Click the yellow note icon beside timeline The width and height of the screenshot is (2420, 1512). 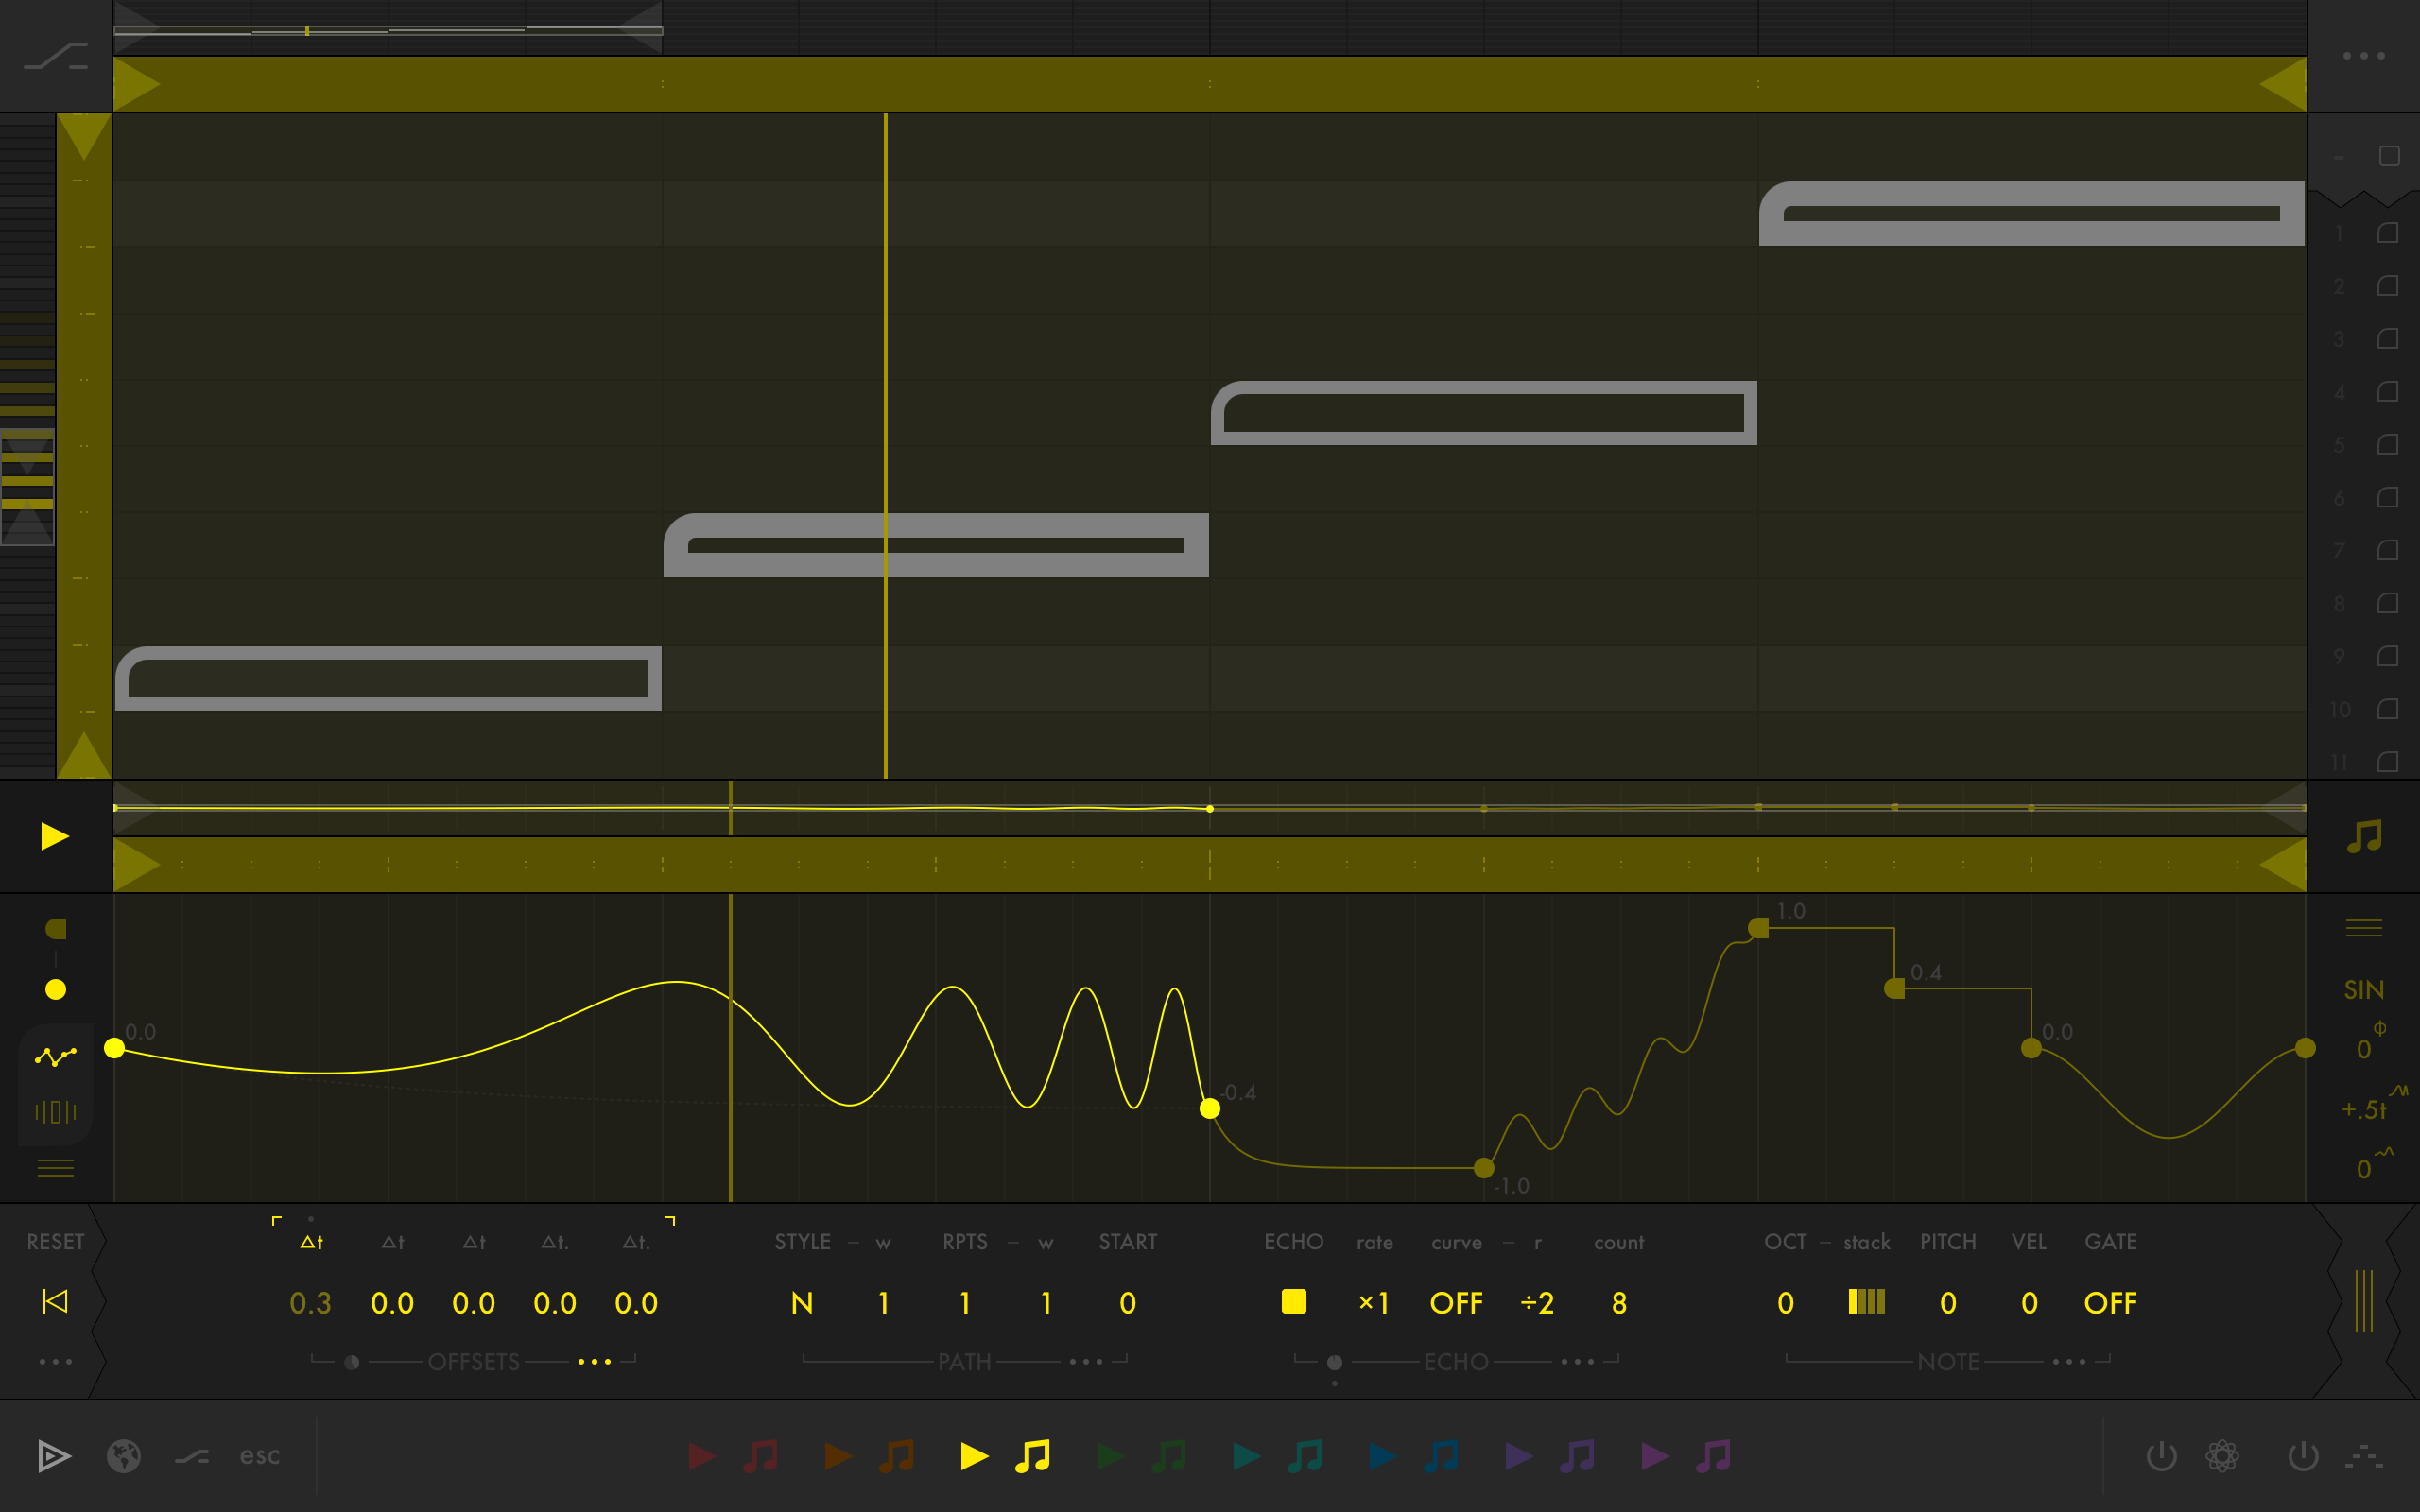(2364, 836)
